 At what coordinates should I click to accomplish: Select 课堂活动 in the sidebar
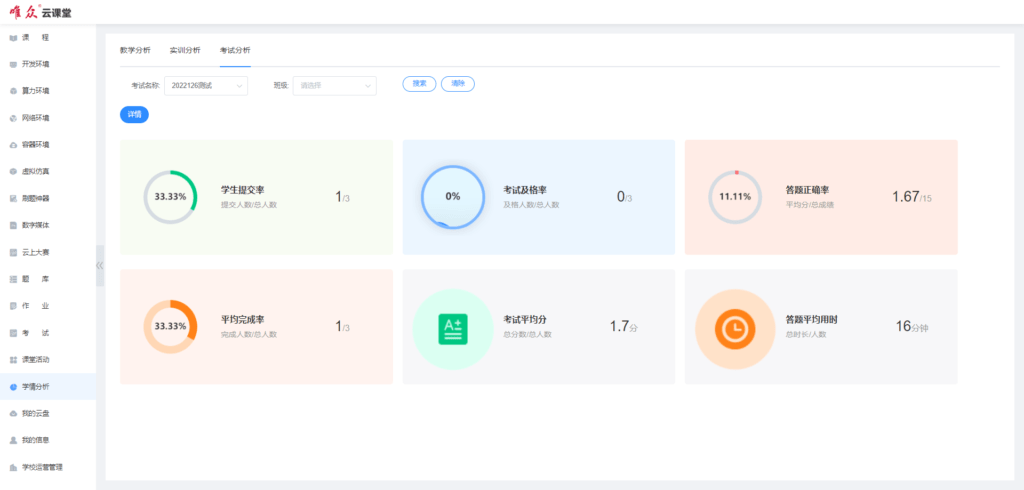pyautogui.click(x=35, y=359)
